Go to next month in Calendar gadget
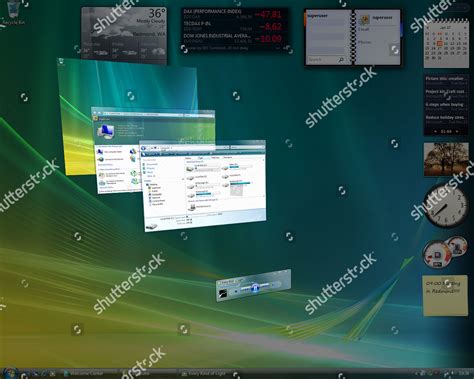Screen dimensions: 474x379 [465, 28]
